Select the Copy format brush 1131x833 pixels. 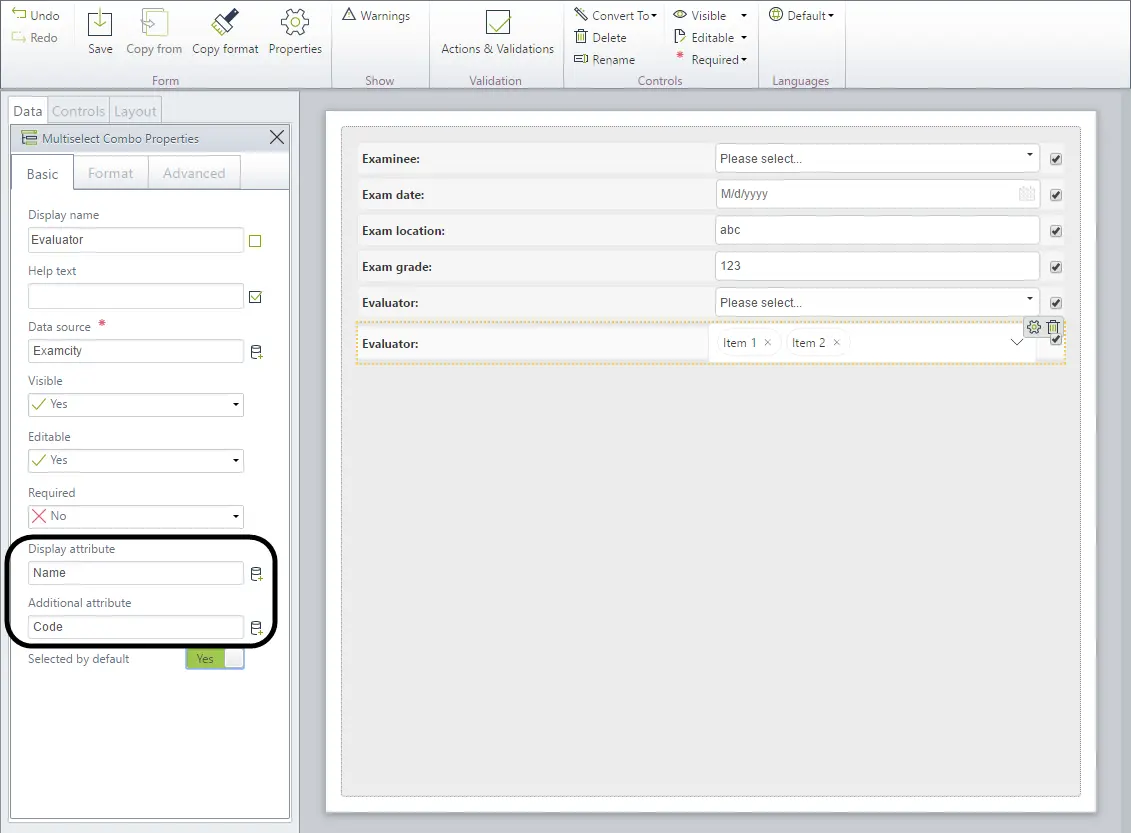(225, 32)
